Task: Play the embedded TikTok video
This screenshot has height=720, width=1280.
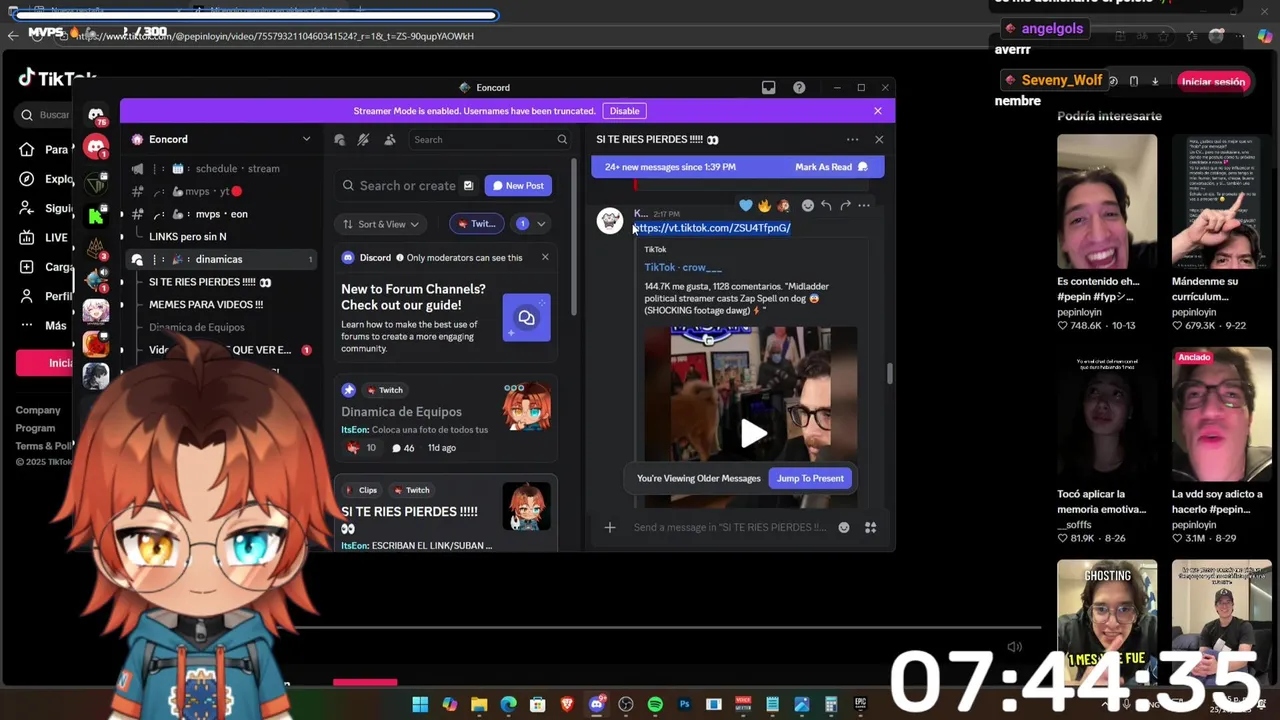Action: pos(753,433)
